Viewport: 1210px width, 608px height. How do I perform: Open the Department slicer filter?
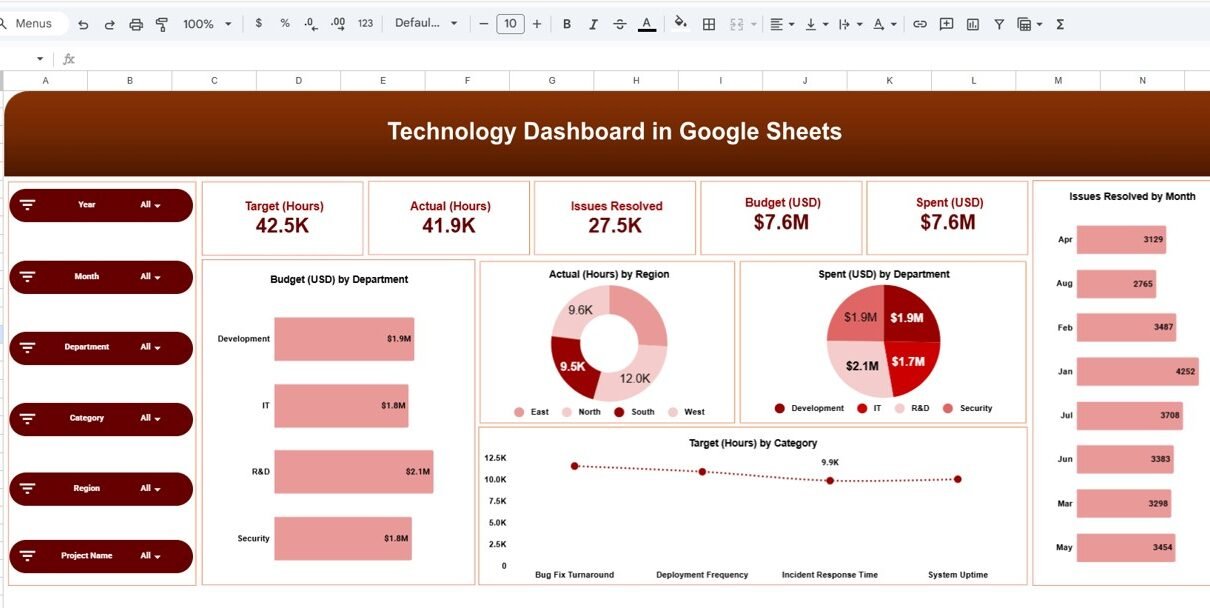point(151,347)
